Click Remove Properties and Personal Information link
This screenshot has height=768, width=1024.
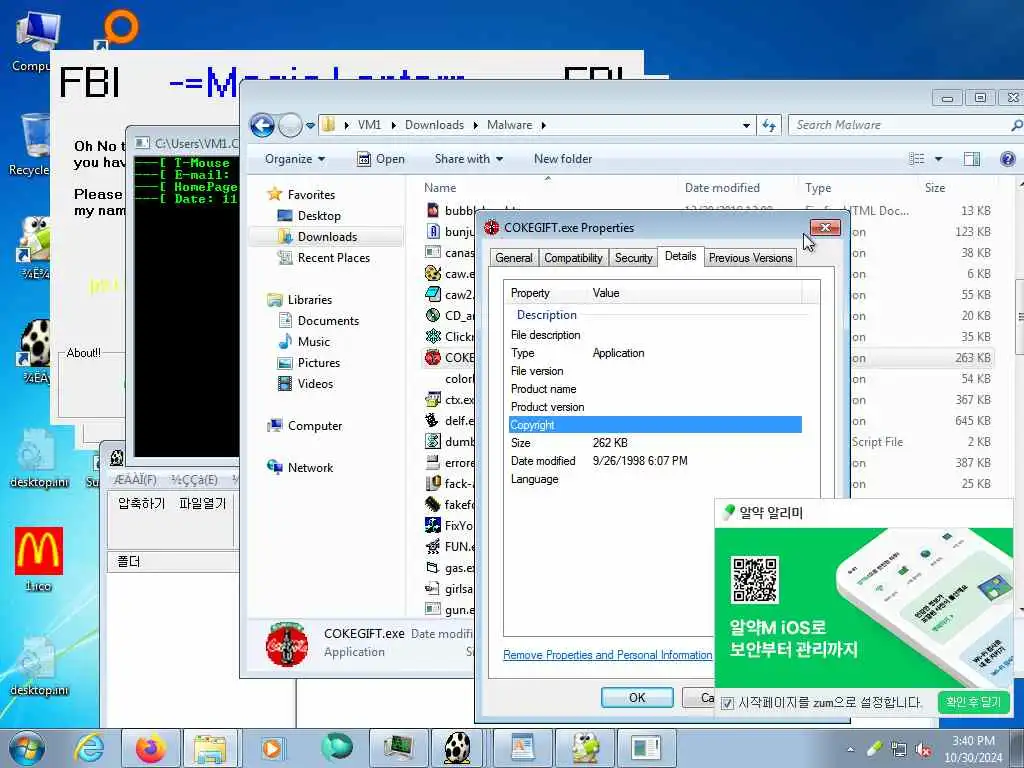607,655
